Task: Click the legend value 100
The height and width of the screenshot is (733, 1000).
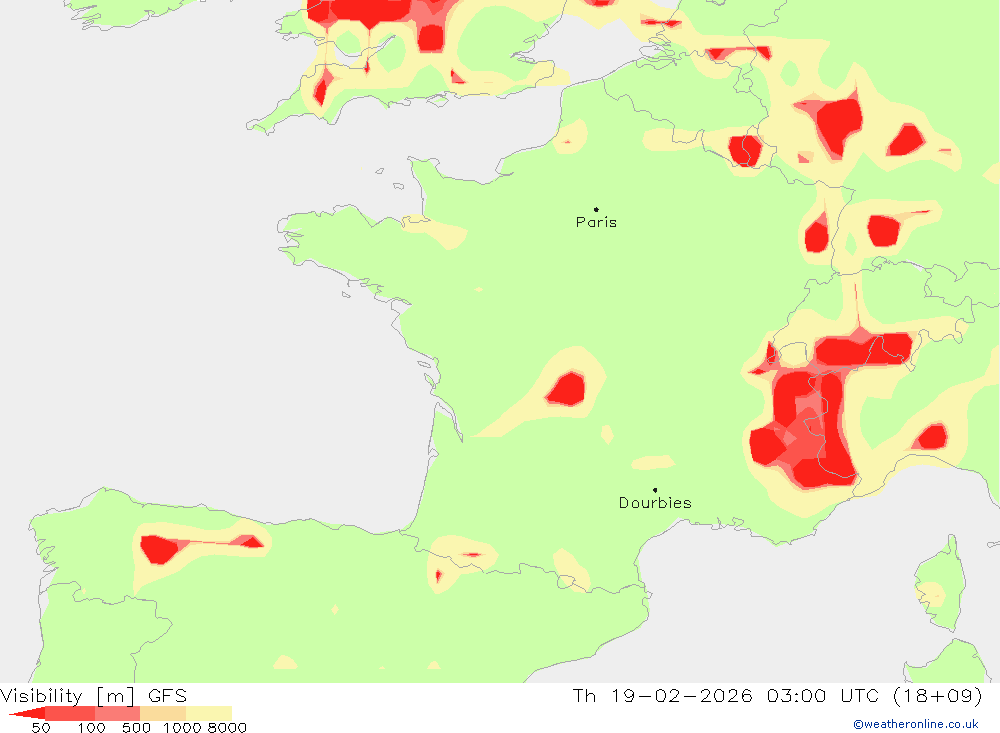Action: pyautogui.click(x=91, y=728)
